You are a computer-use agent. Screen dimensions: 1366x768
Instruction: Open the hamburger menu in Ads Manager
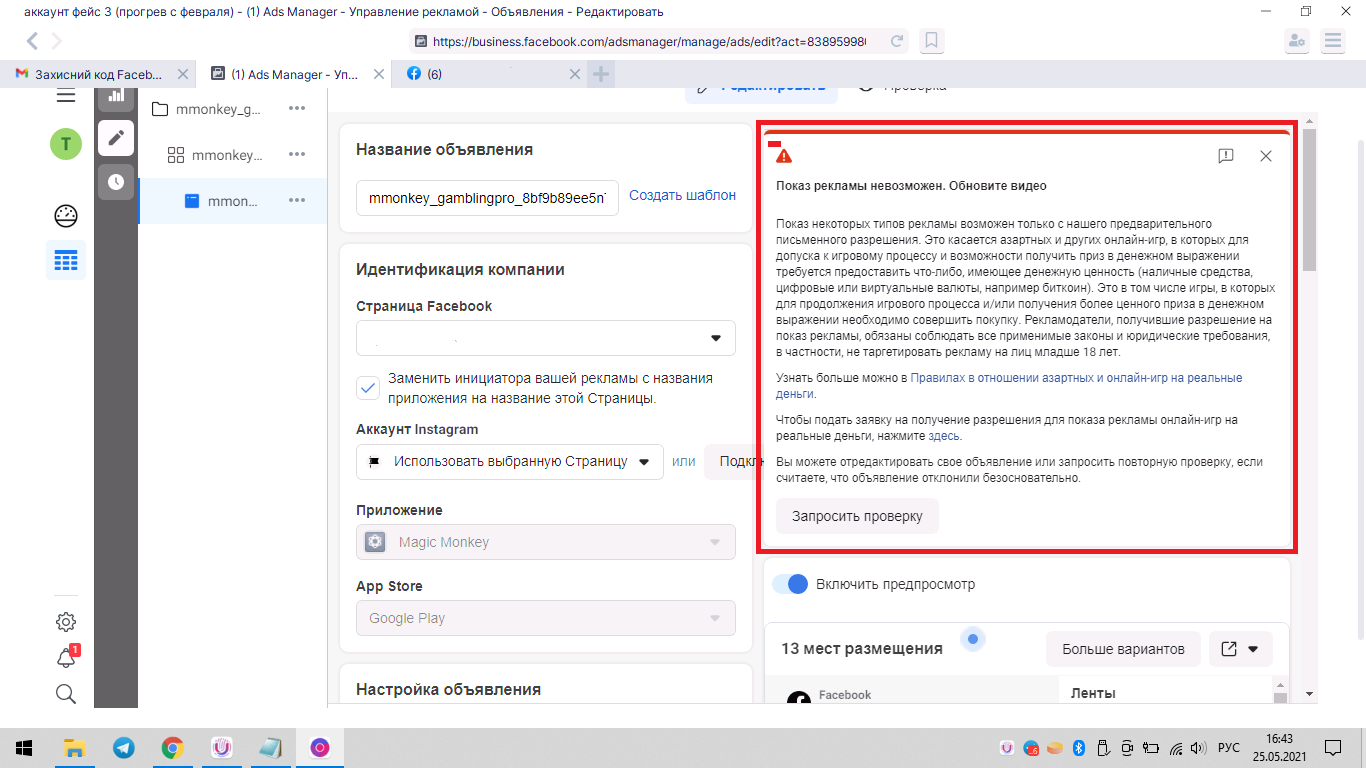pos(66,96)
